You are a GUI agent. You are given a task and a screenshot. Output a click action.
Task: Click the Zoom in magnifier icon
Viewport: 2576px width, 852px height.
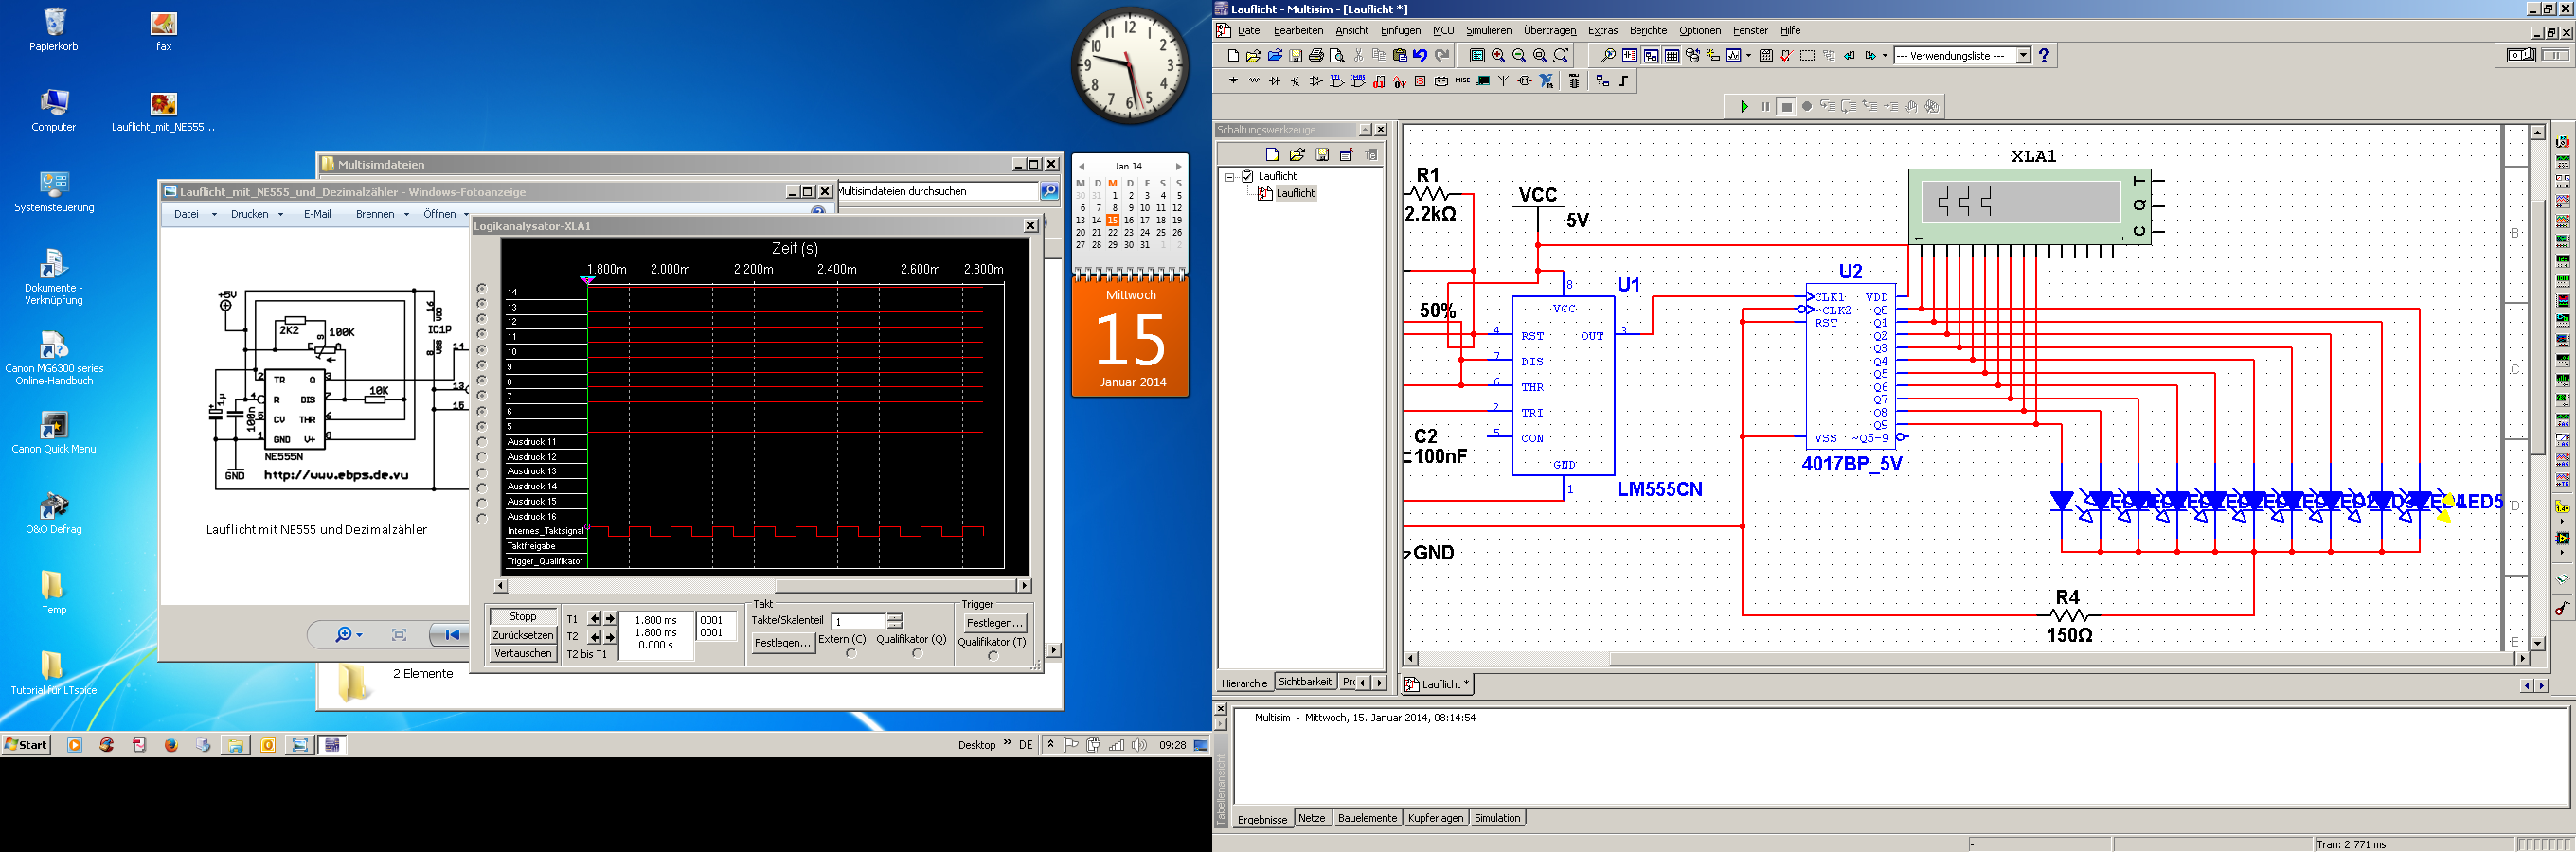(1498, 56)
